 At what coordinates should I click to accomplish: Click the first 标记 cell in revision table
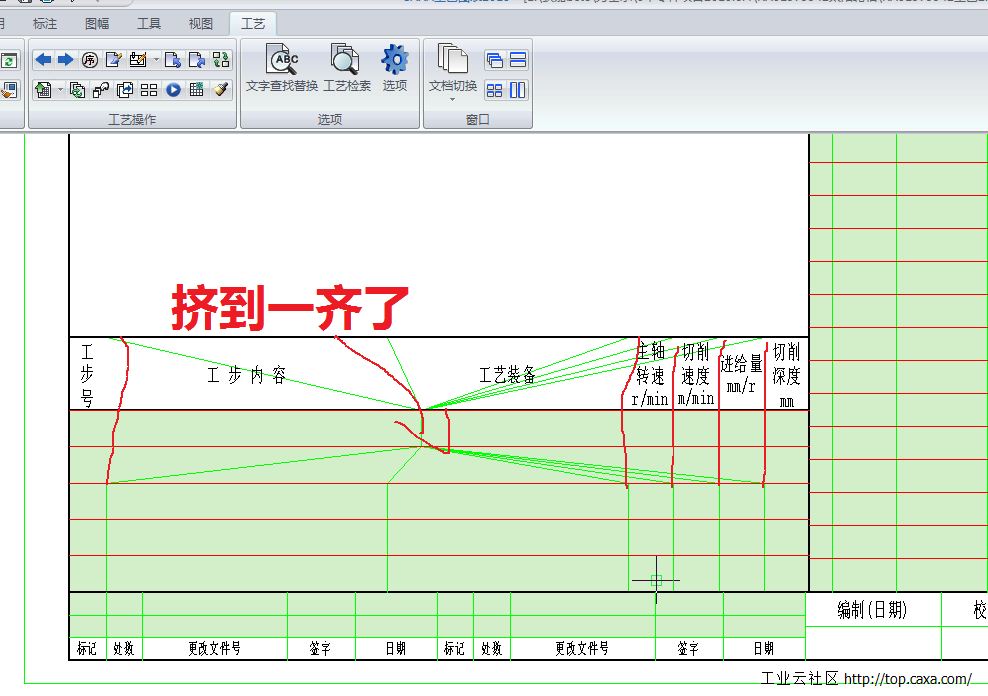(x=87, y=648)
